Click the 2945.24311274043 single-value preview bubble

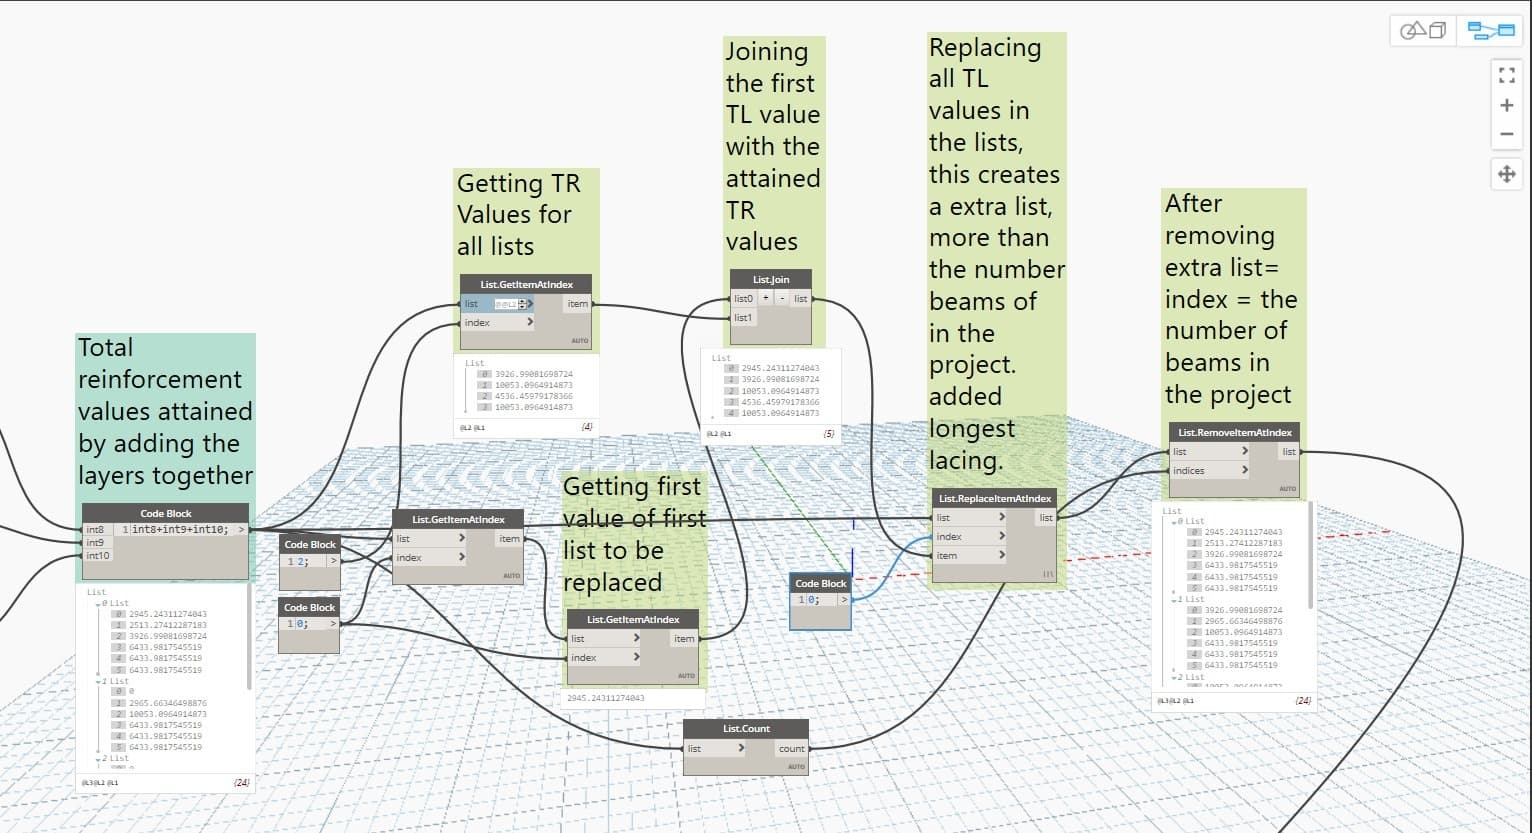tap(634, 698)
